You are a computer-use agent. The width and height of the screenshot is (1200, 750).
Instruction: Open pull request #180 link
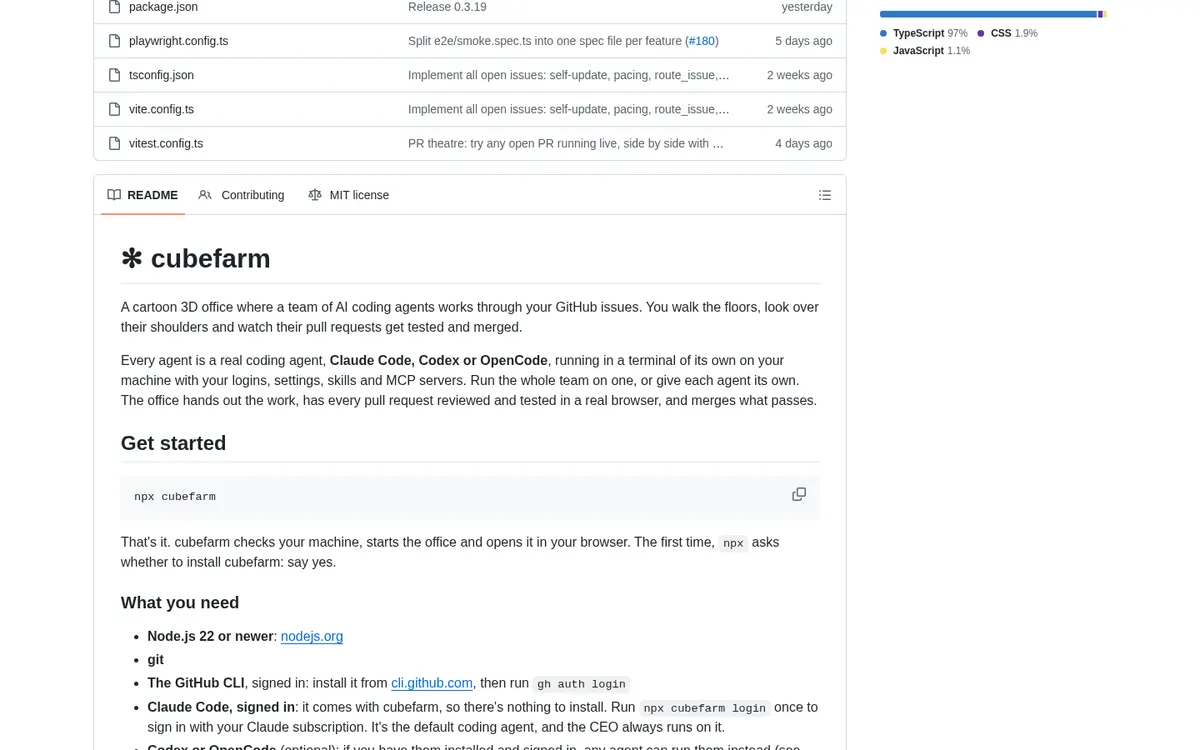(701, 41)
